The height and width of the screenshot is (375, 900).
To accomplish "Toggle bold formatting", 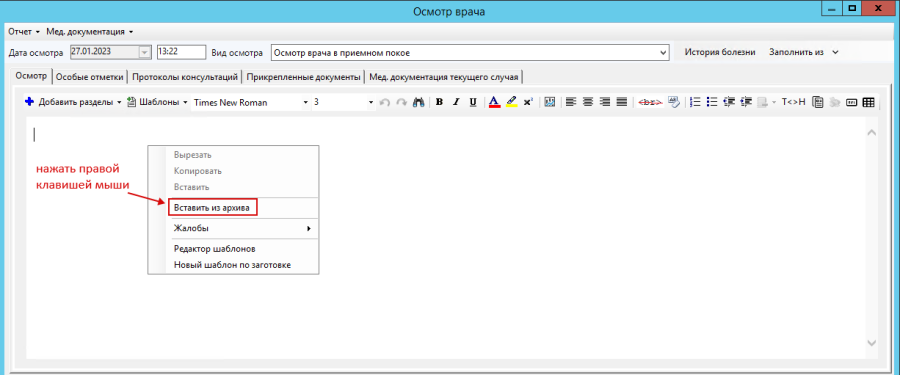I will 439,103.
